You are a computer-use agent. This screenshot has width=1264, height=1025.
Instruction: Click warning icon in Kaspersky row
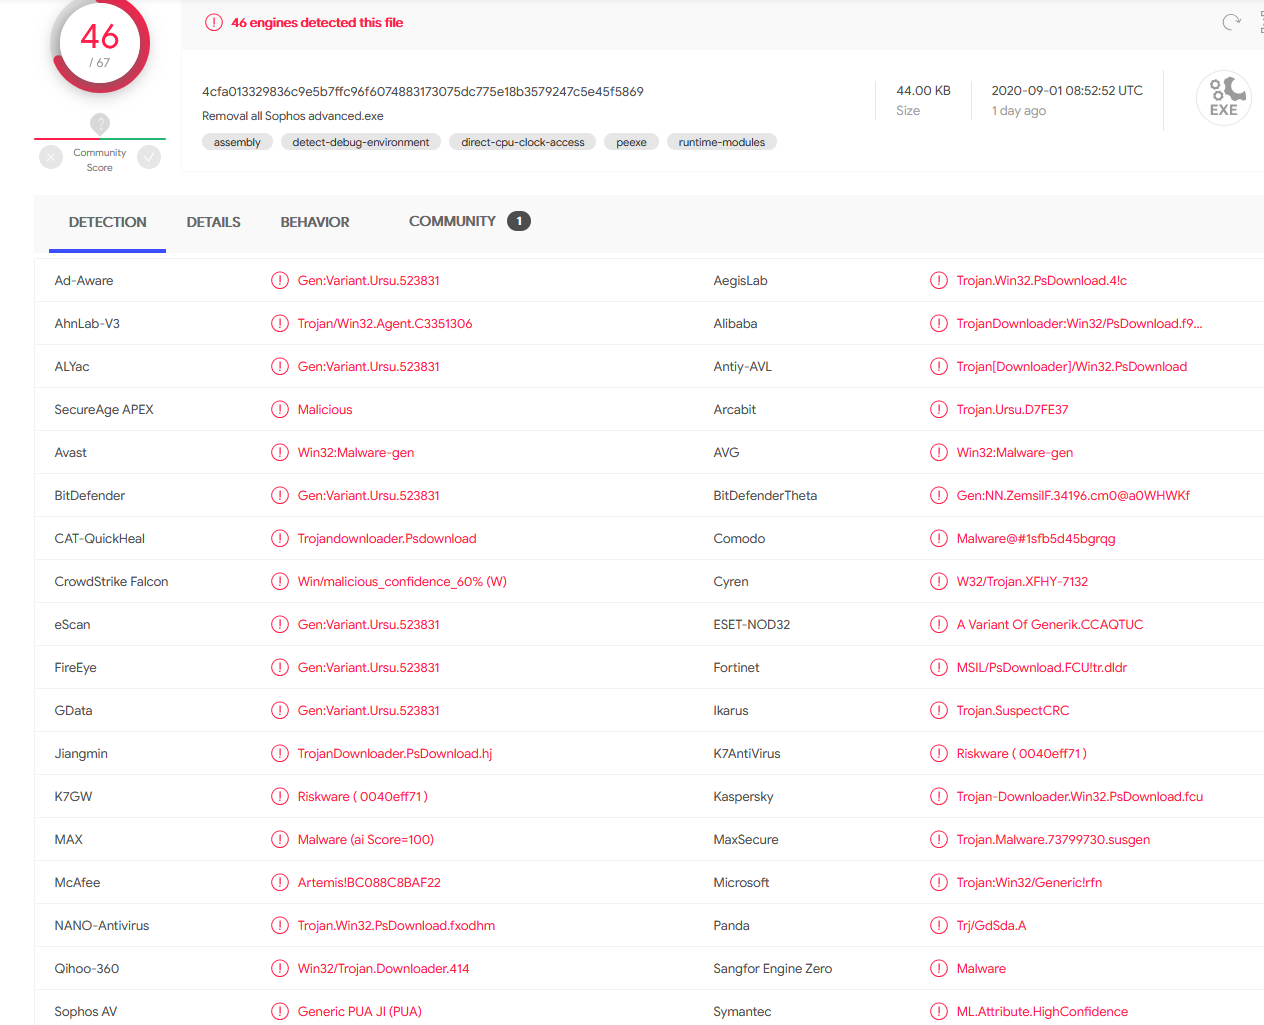(939, 796)
